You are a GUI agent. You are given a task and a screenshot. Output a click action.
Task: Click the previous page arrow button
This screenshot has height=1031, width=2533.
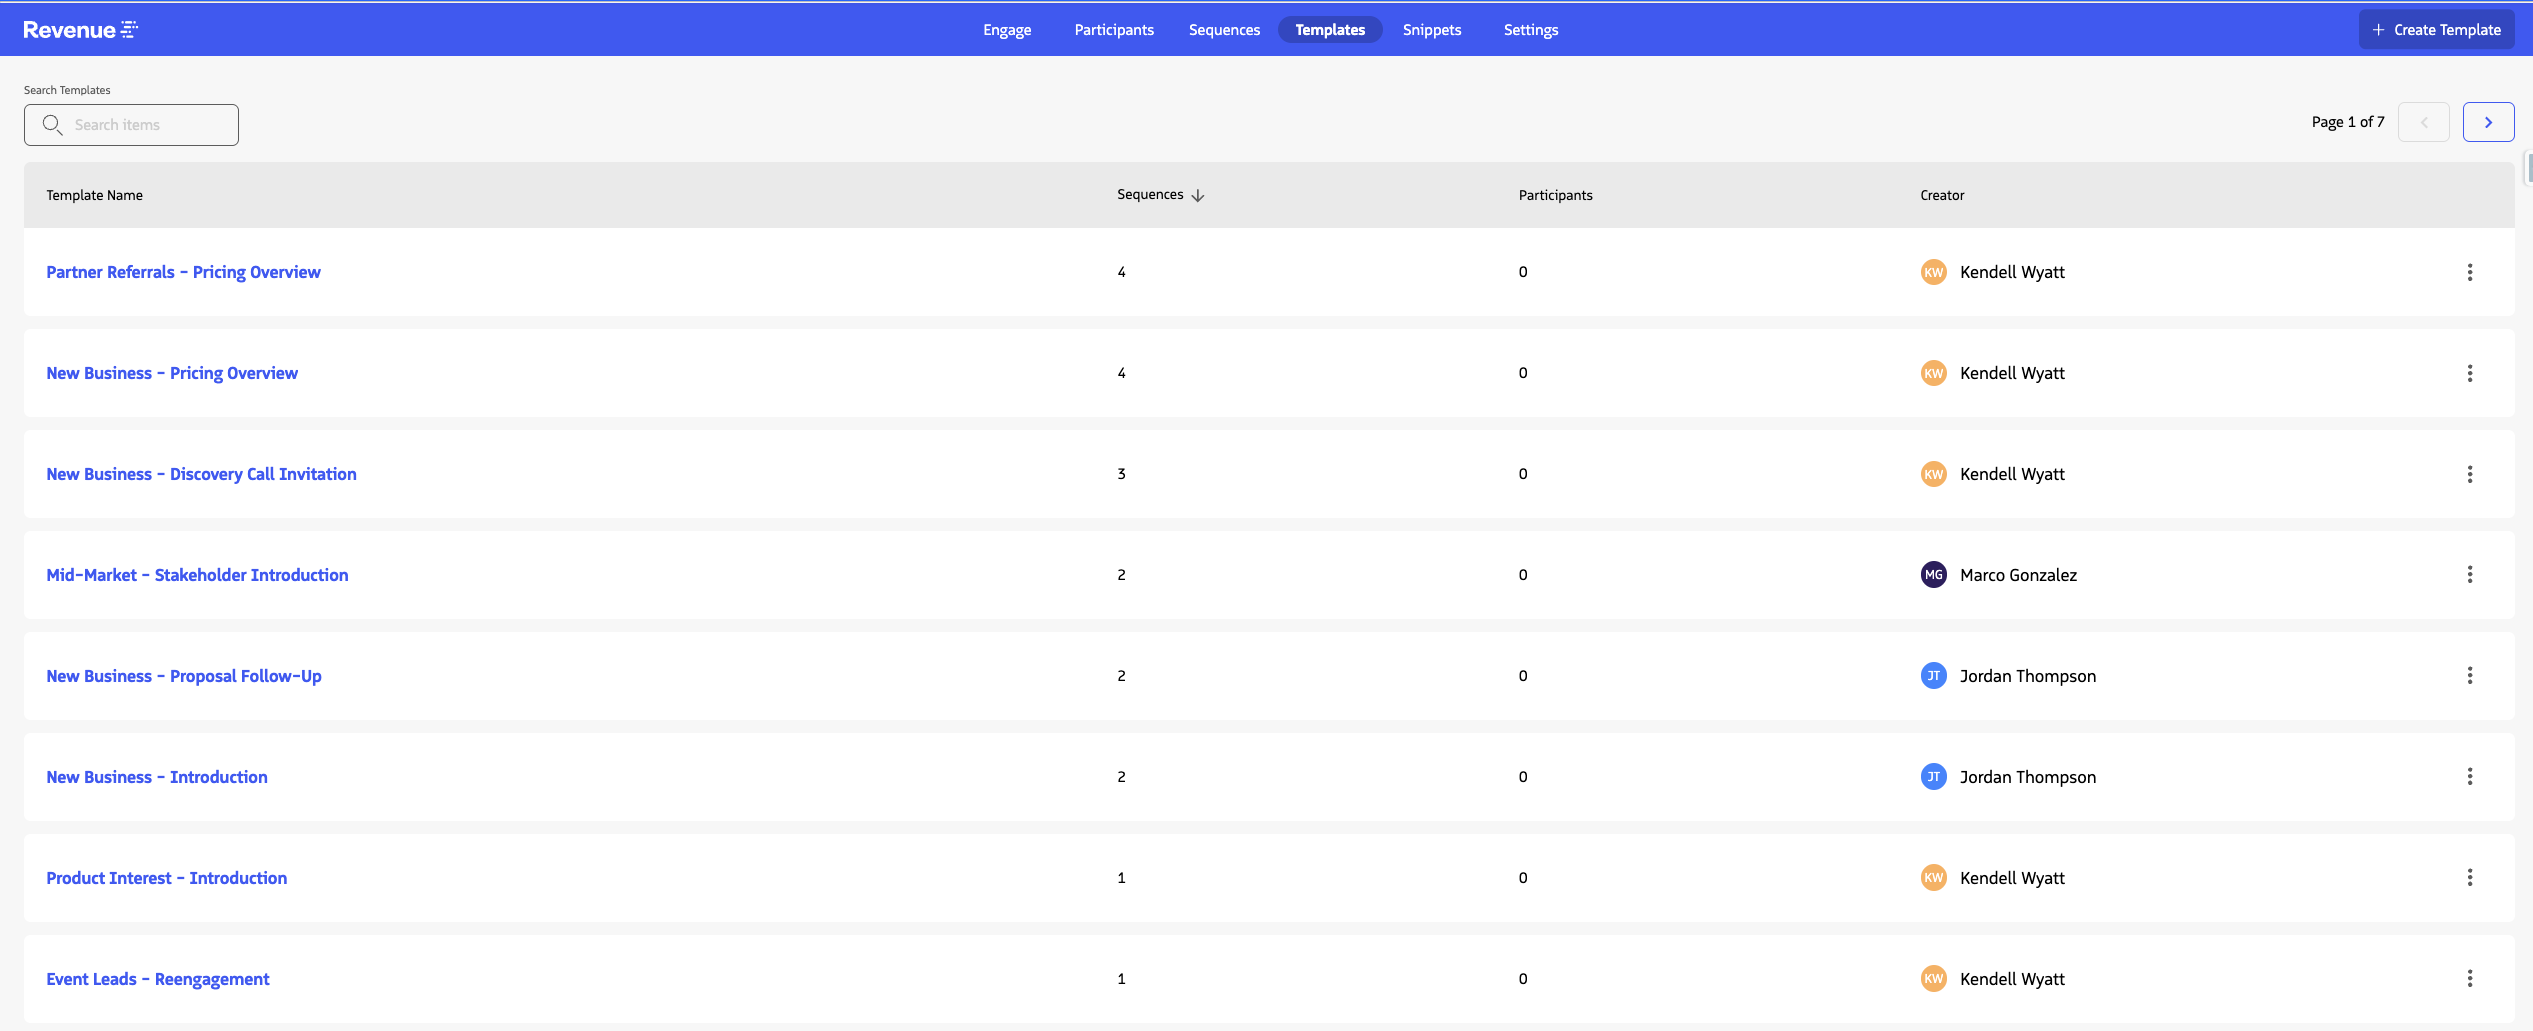coord(2423,122)
